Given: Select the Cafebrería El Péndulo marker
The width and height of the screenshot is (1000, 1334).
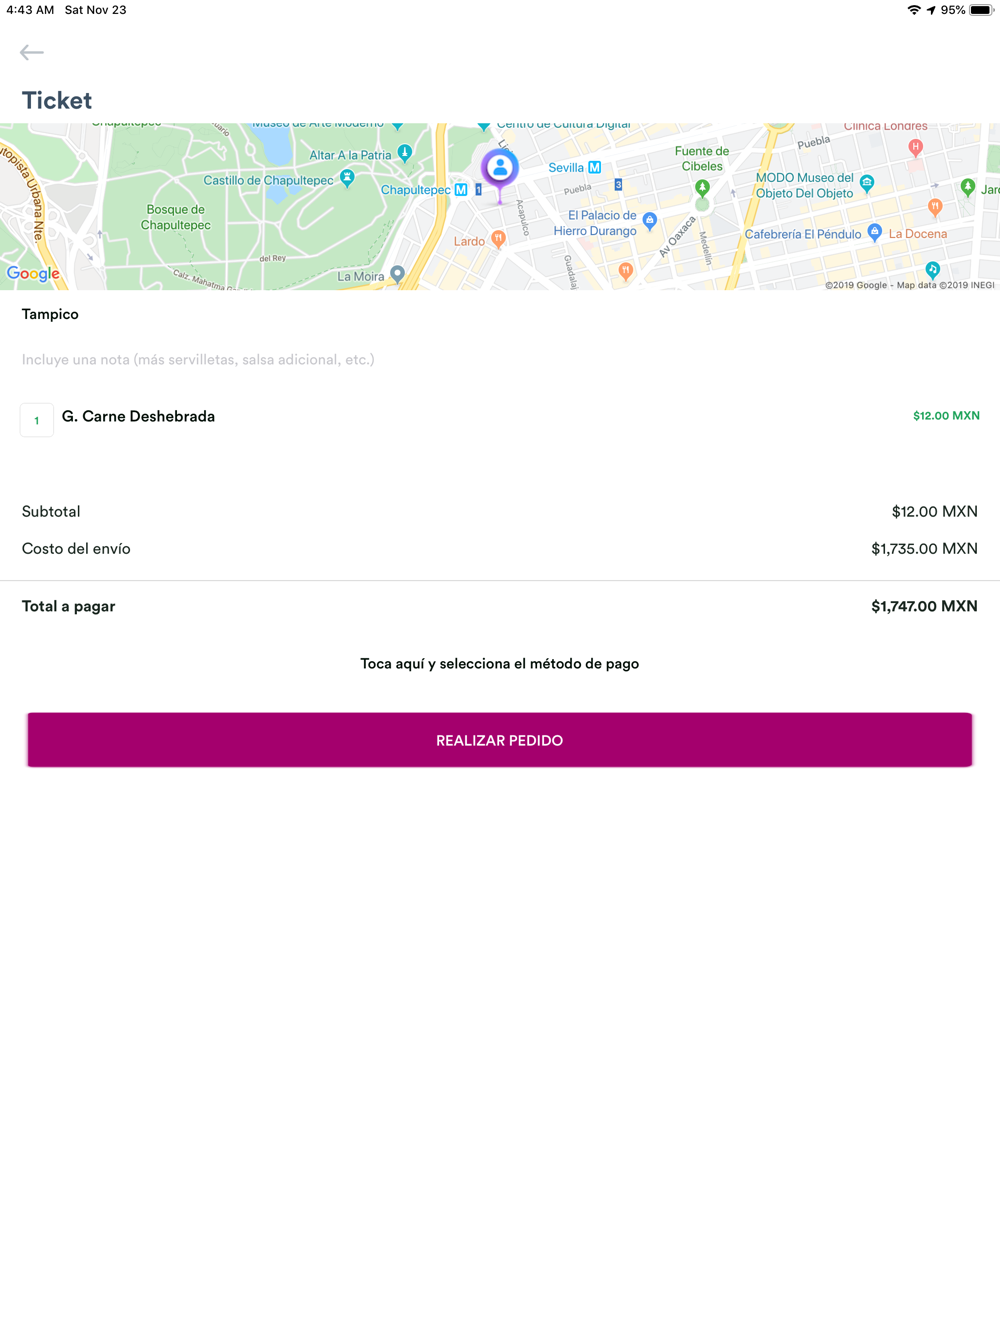Looking at the screenshot, I should coord(875,232).
